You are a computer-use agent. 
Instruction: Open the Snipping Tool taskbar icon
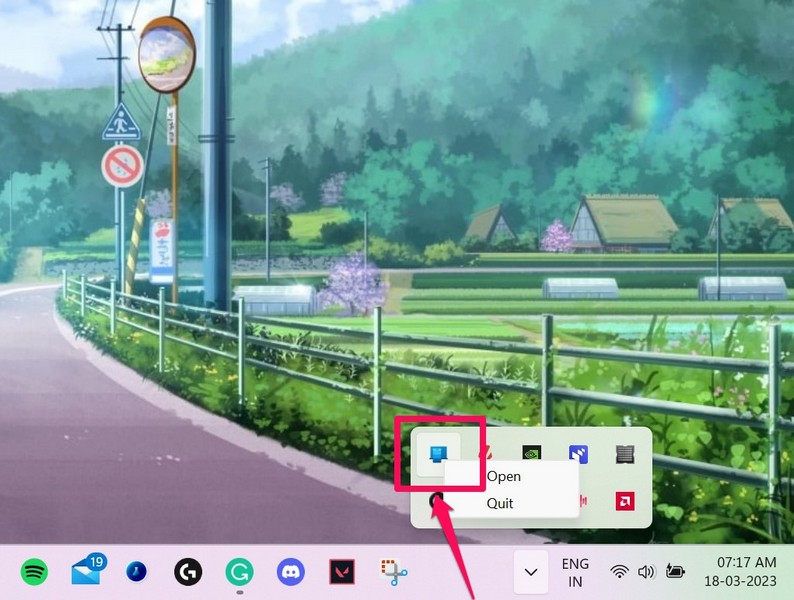click(394, 572)
